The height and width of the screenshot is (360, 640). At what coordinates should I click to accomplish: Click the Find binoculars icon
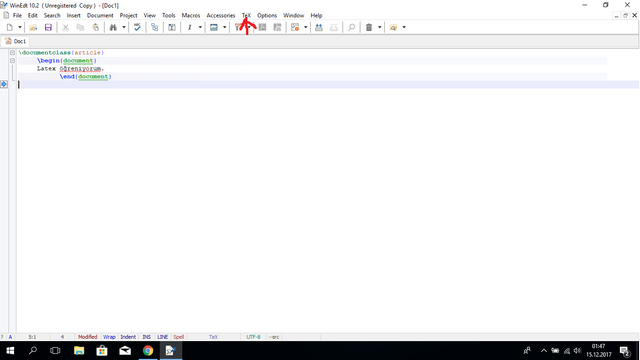click(x=113, y=27)
